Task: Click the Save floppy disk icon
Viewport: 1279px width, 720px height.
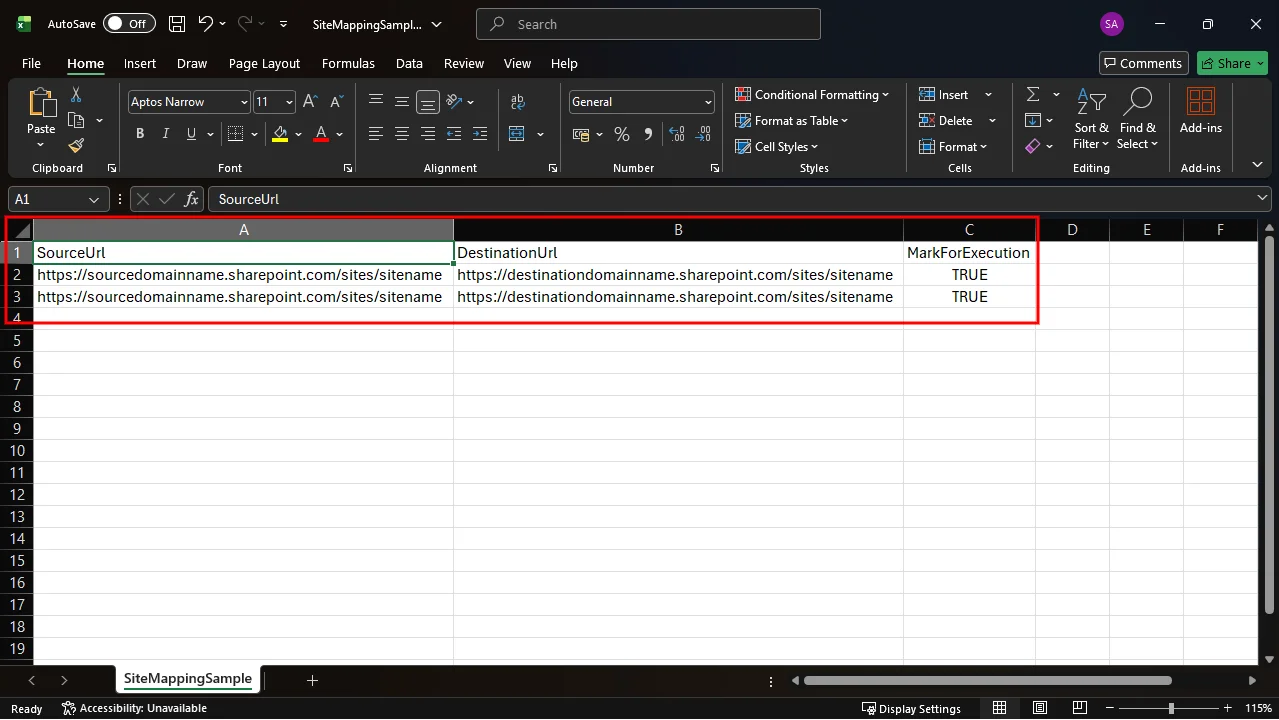Action: [177, 24]
